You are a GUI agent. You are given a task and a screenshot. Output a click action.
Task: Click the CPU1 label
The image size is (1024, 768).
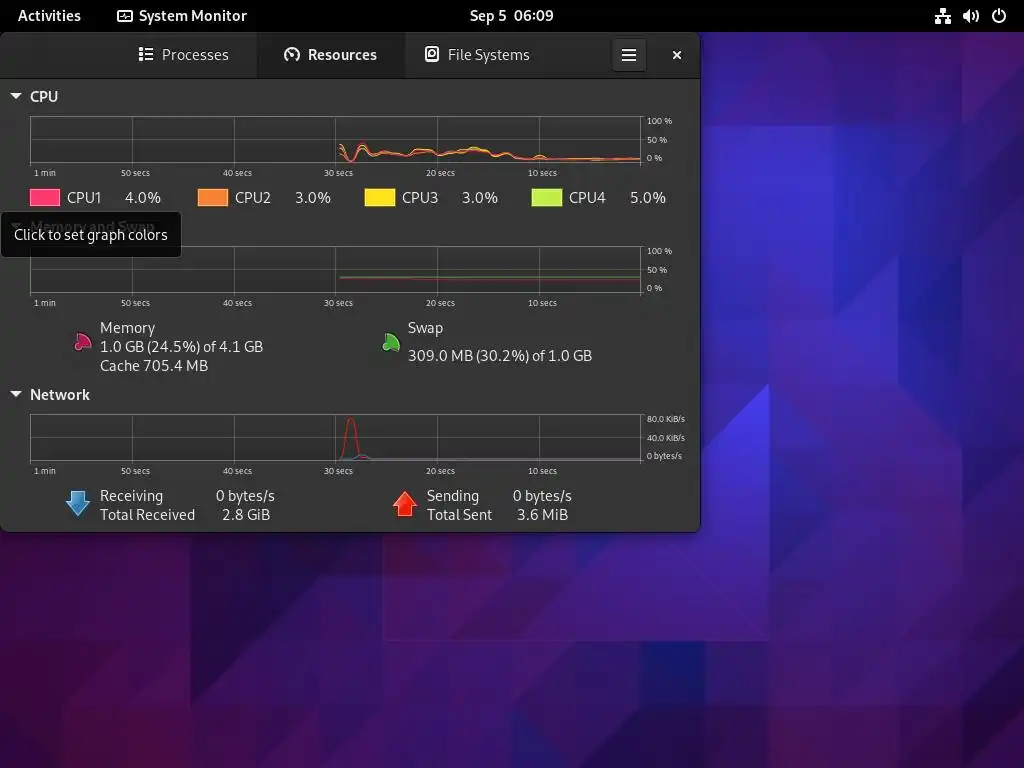84,198
